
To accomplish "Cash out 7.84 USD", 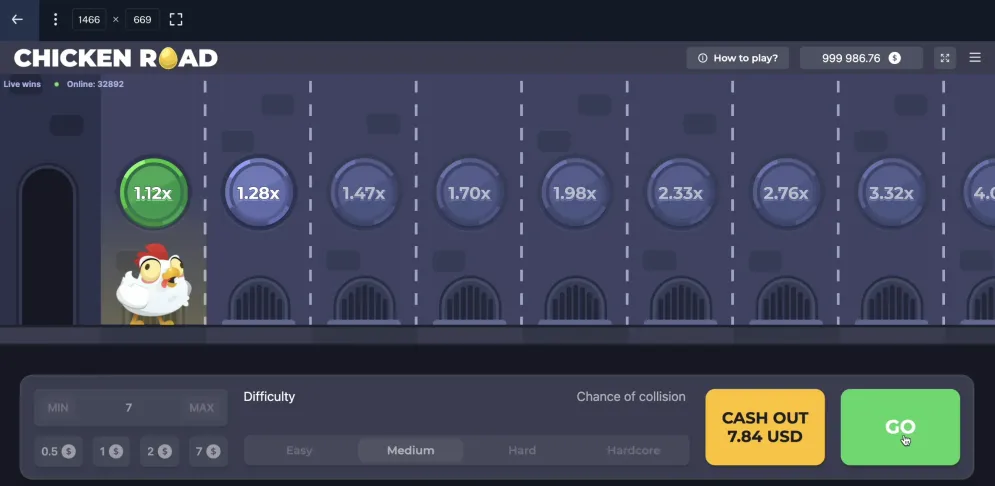I will [765, 427].
